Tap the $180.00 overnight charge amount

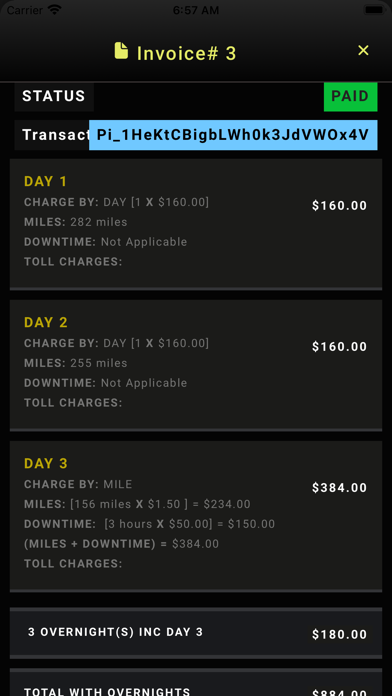point(340,635)
